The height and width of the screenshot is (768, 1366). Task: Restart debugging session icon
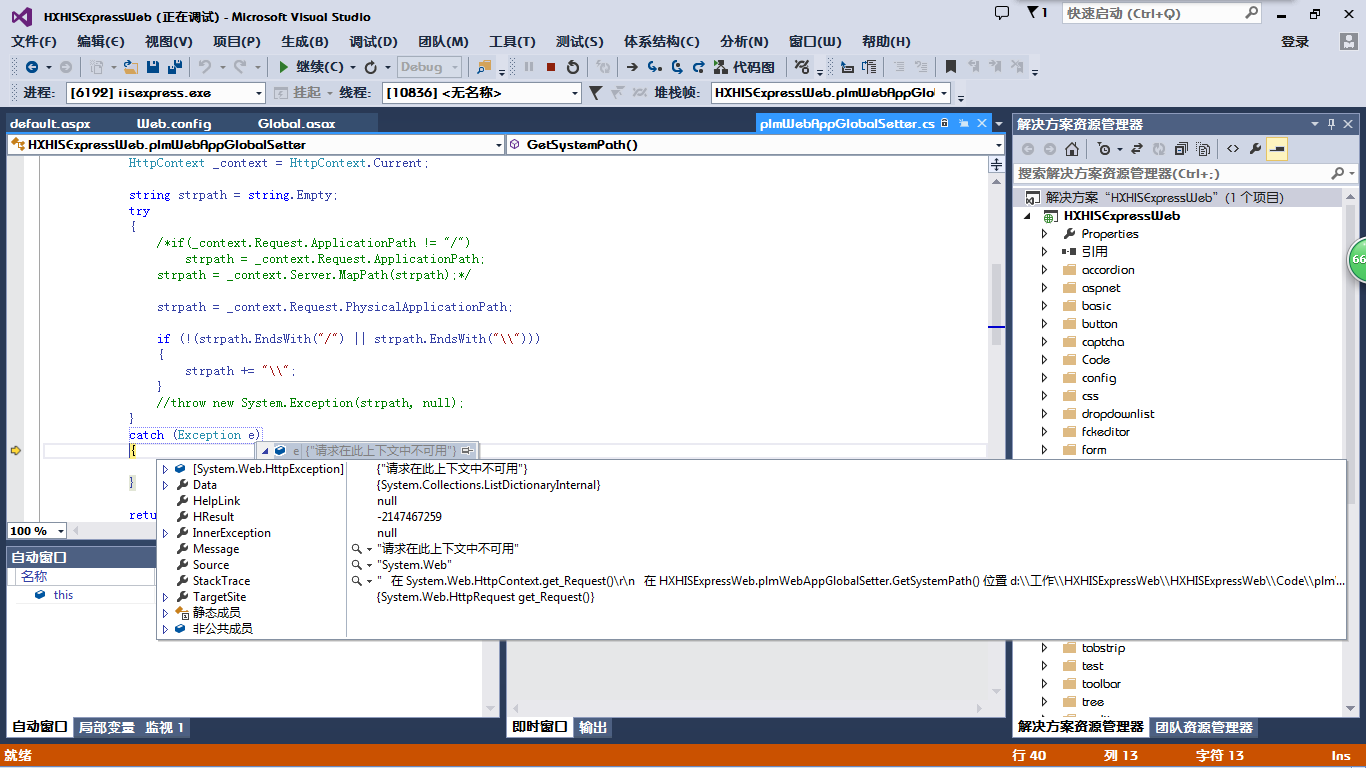pos(573,67)
